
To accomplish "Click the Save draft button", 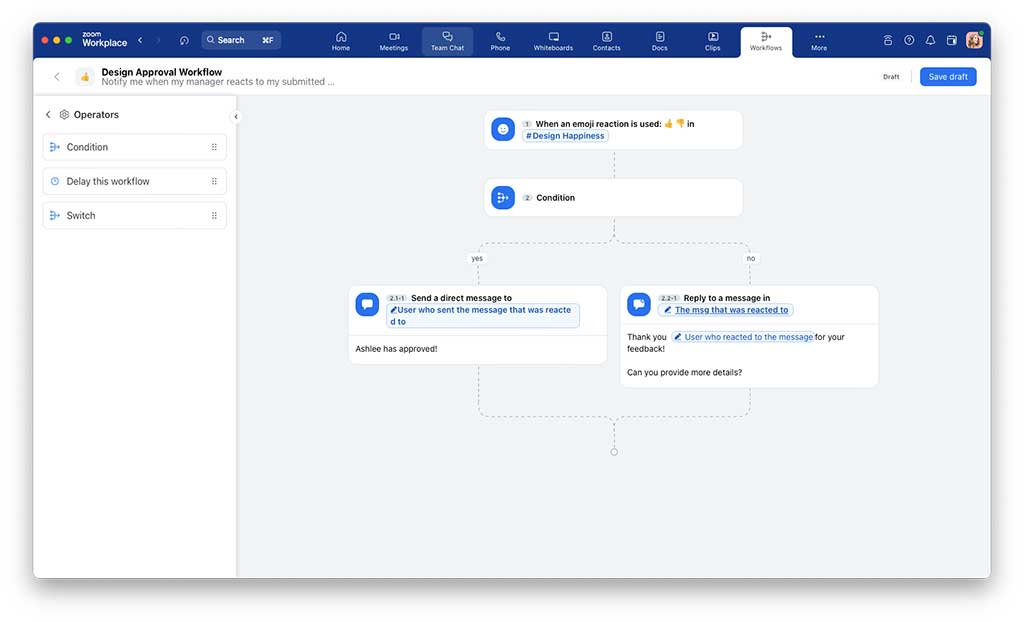I will point(948,77).
